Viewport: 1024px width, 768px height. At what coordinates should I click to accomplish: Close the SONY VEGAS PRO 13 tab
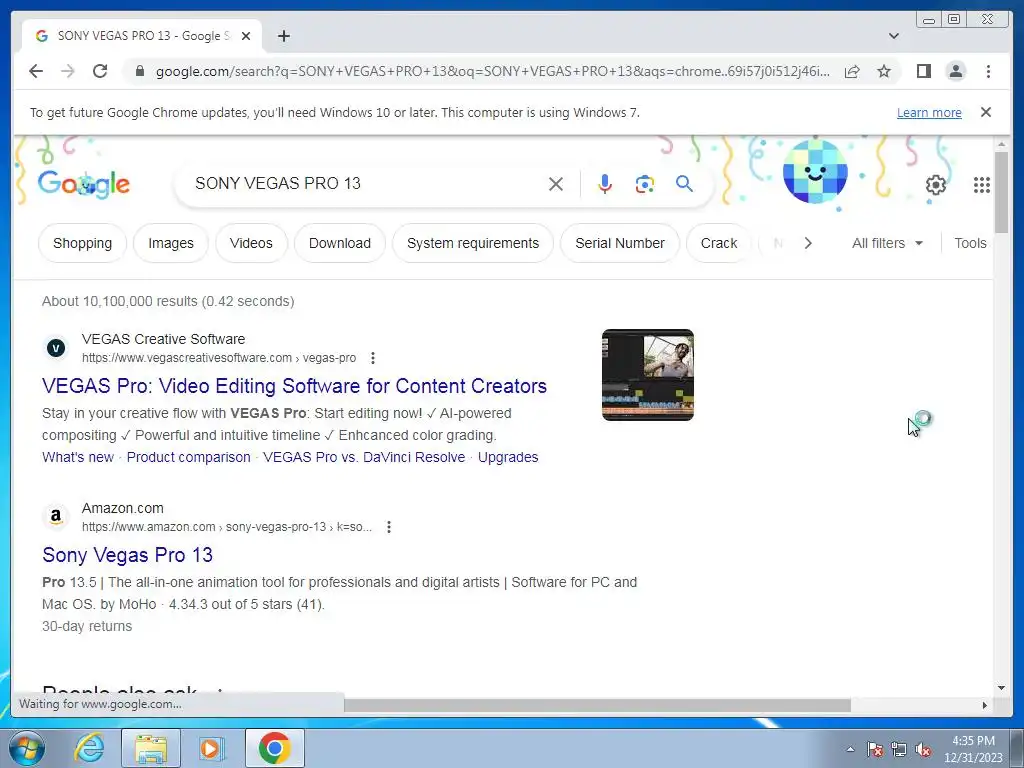tap(246, 36)
